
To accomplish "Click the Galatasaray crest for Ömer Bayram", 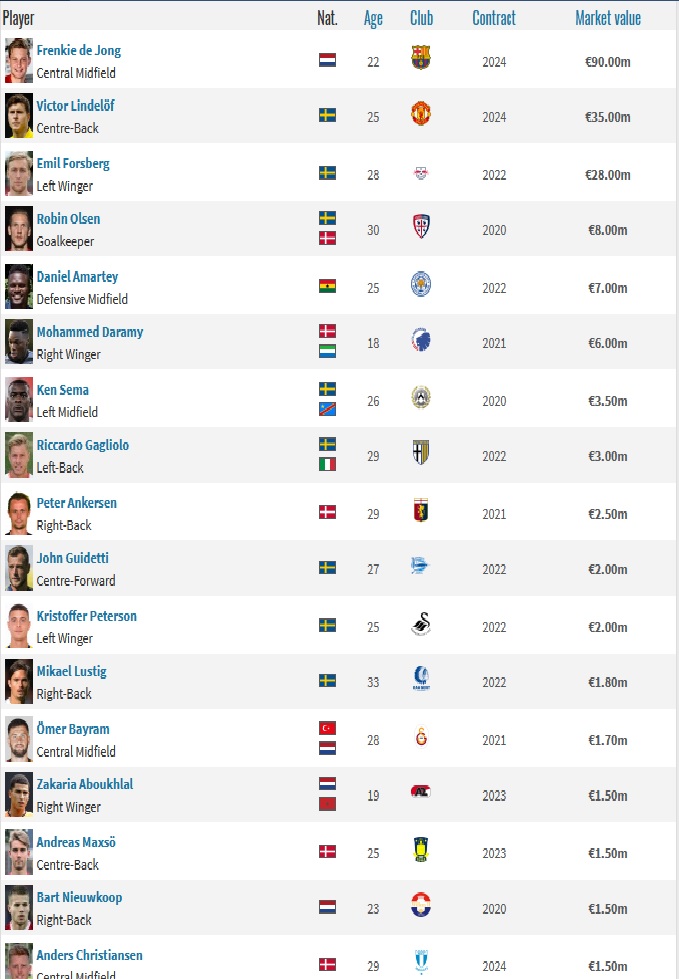I will click(x=421, y=739).
